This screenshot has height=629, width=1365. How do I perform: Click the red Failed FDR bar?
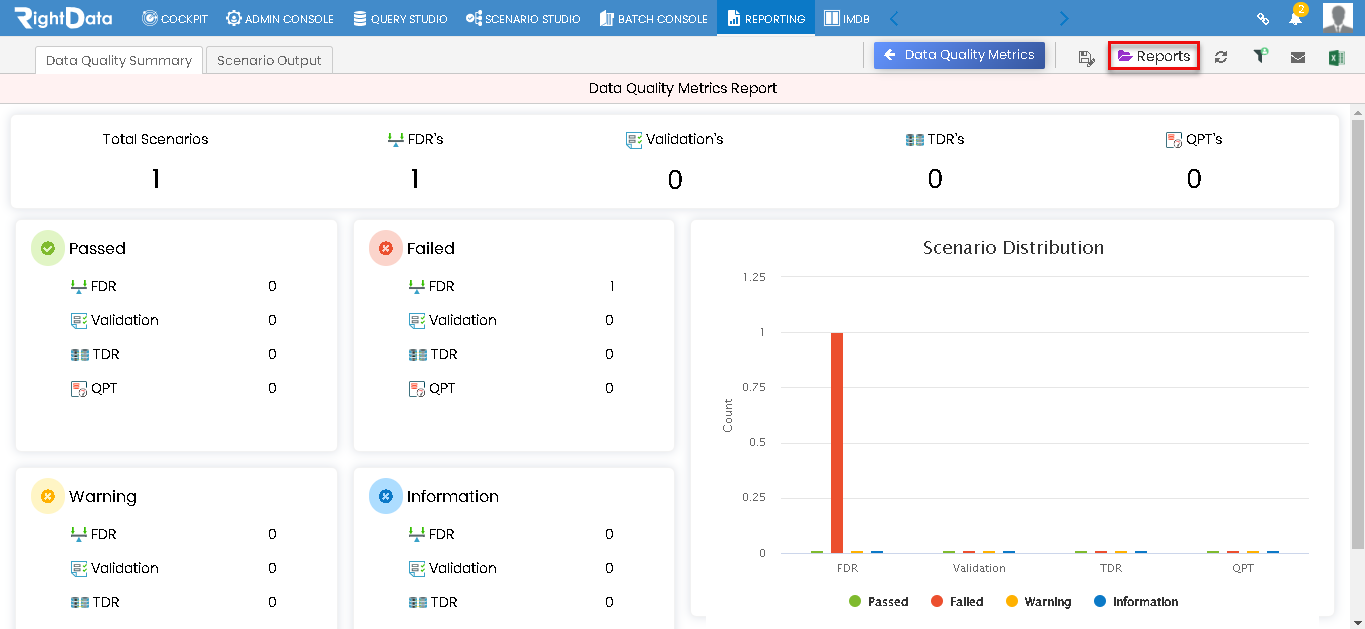coord(837,442)
